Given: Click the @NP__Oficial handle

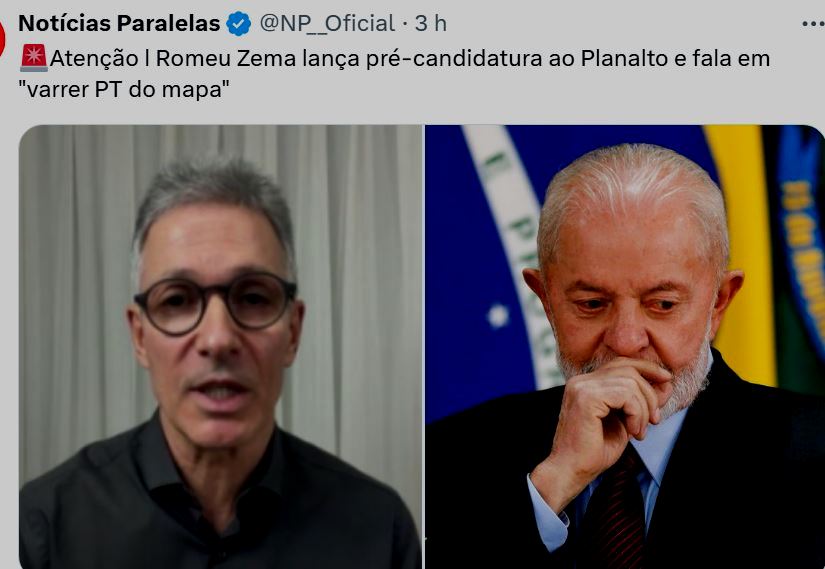Looking at the screenshot, I should 327,24.
